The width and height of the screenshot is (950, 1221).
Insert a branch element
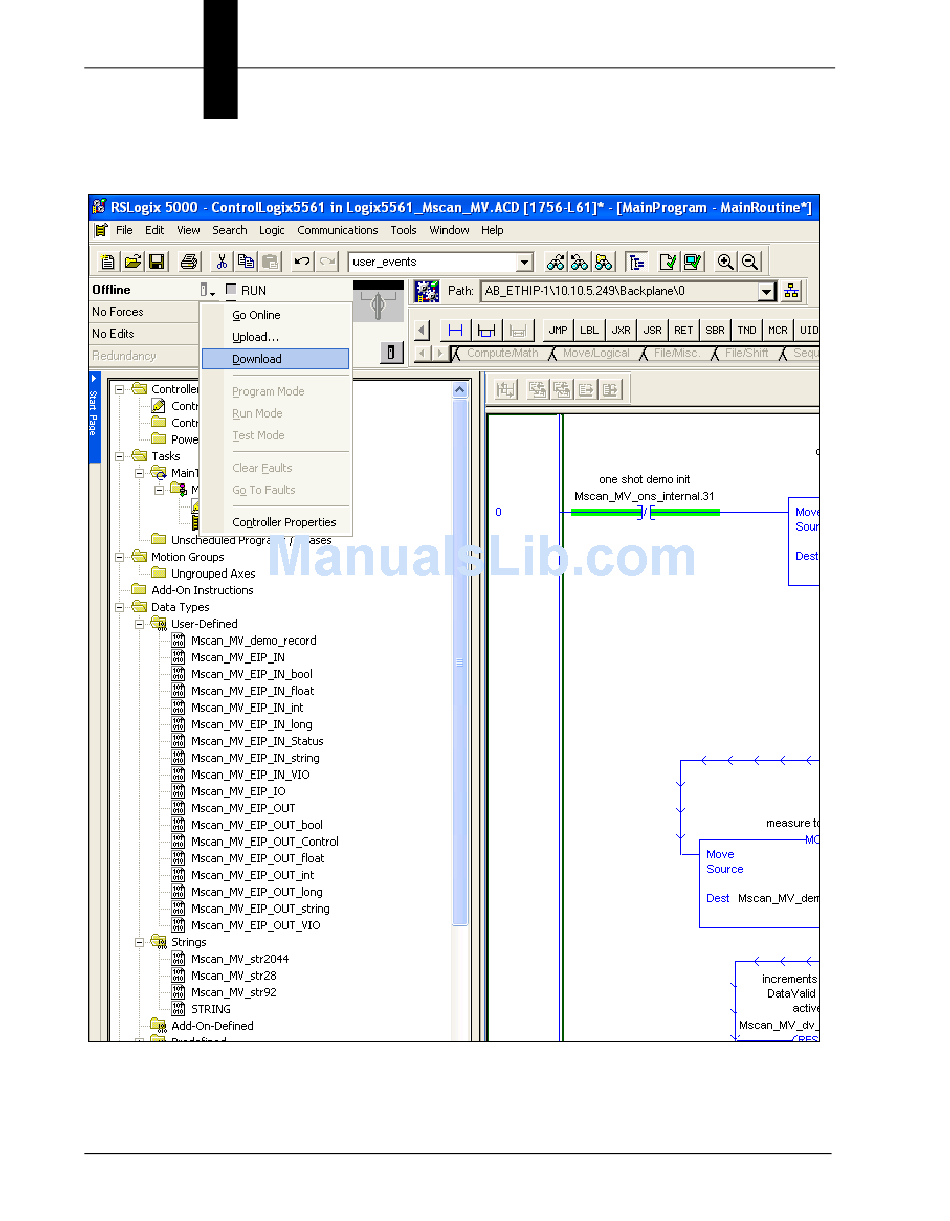click(487, 330)
